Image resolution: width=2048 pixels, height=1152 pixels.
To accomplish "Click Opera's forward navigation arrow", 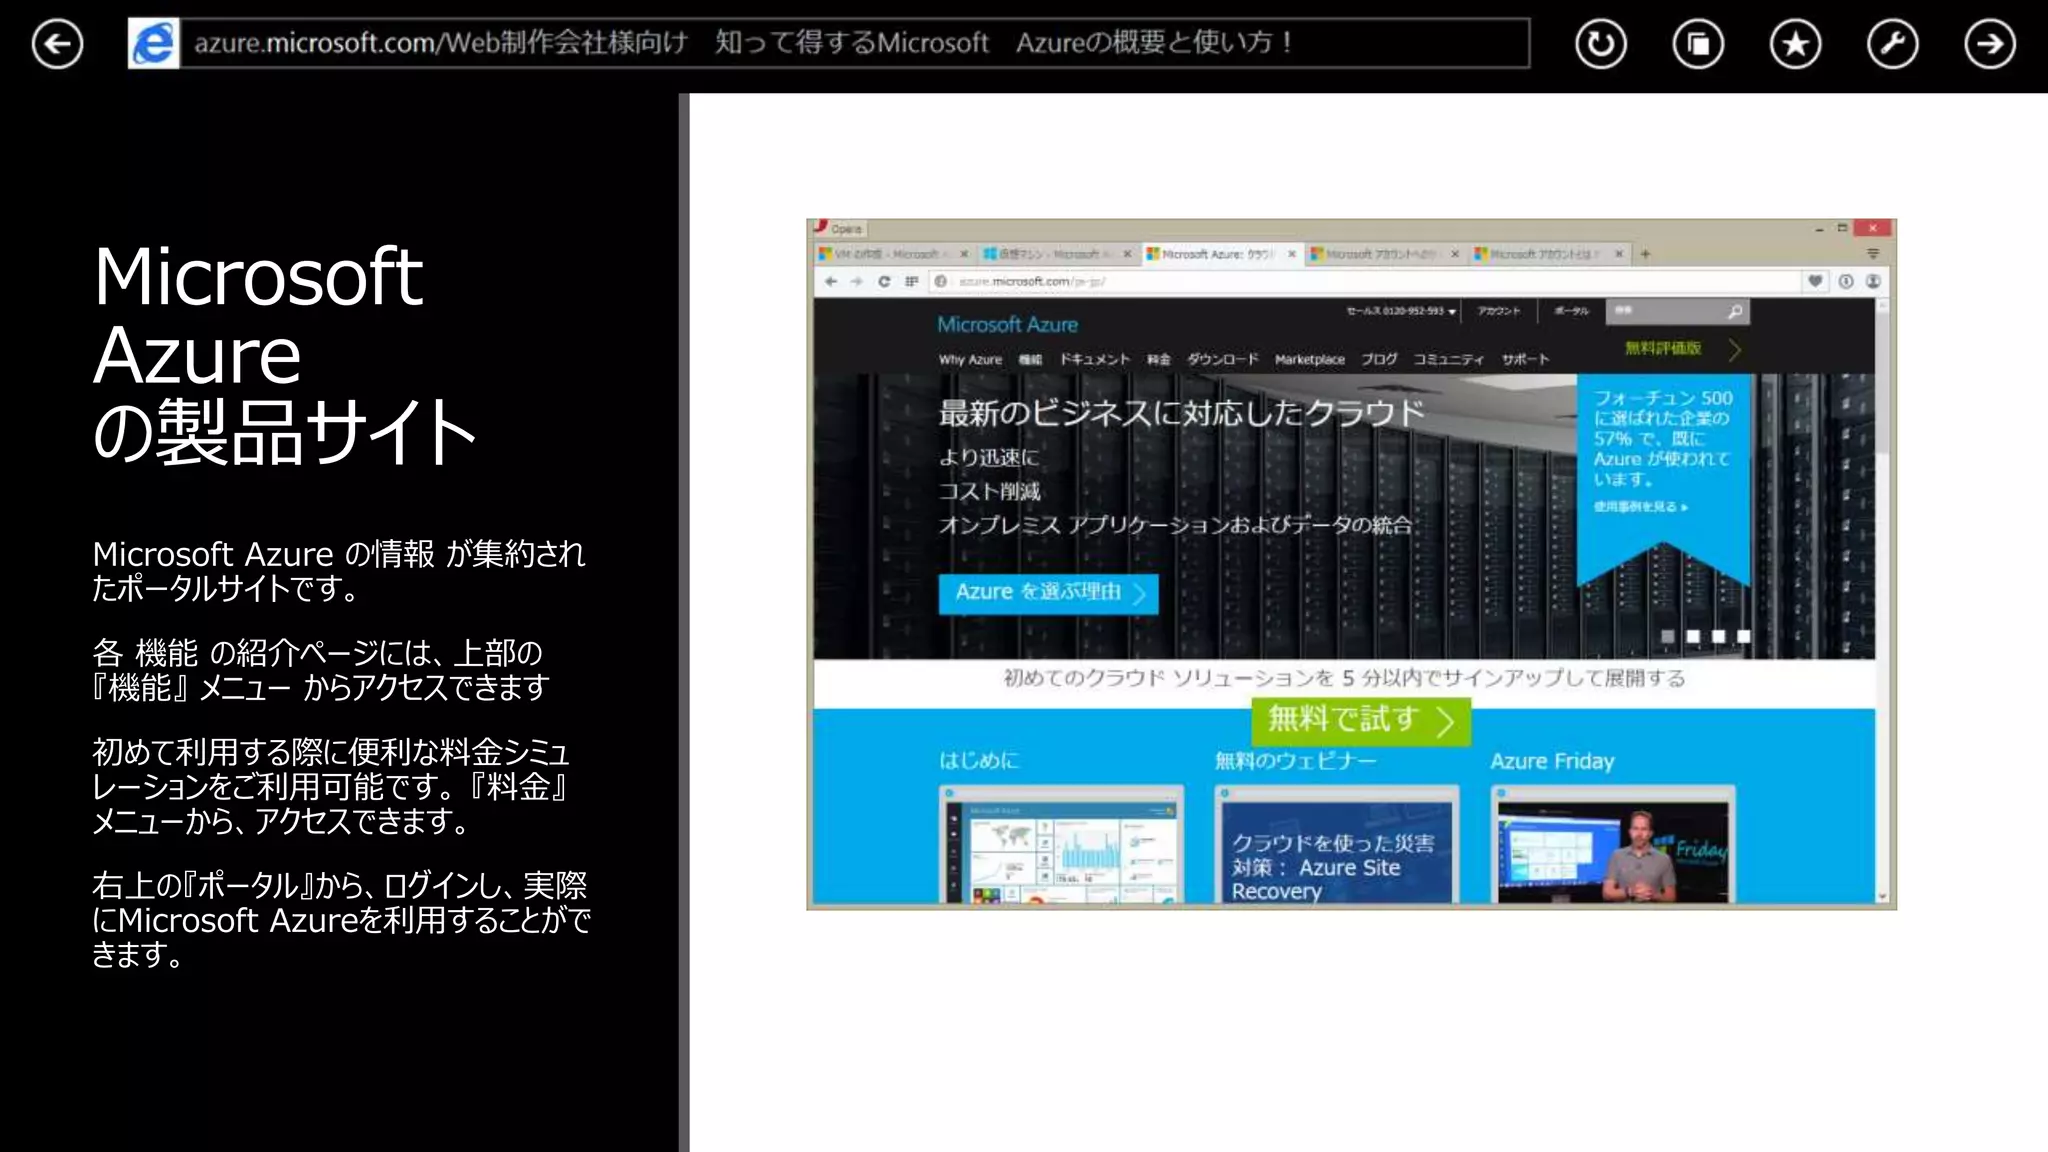I will pyautogui.click(x=856, y=281).
